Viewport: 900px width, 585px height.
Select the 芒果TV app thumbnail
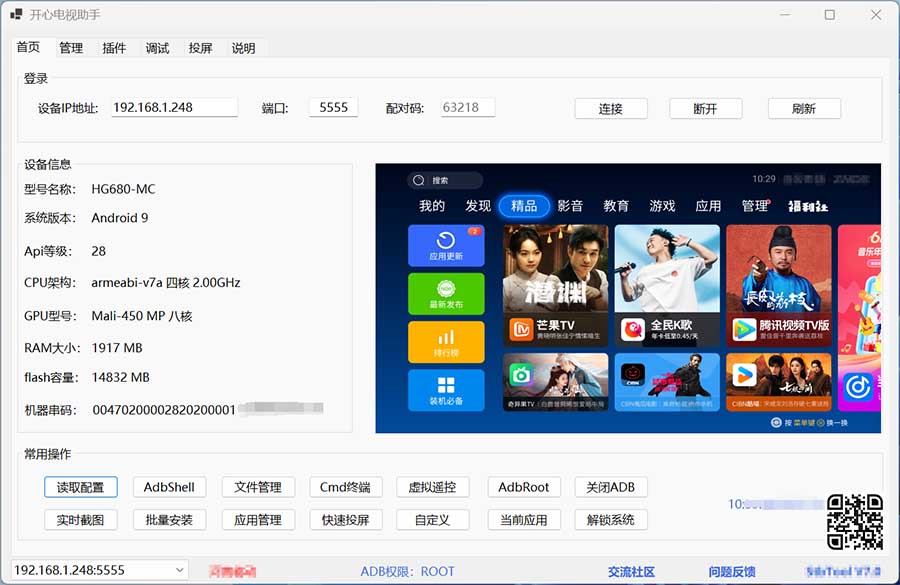tap(556, 285)
